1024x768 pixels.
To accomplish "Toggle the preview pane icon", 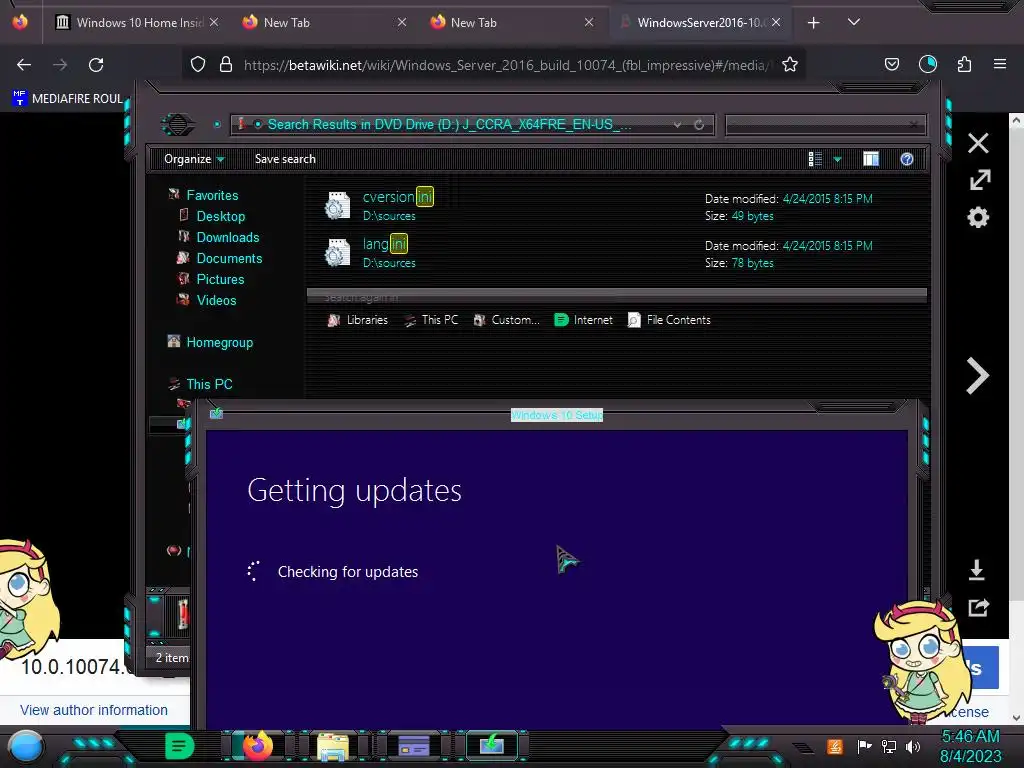I will point(871,159).
